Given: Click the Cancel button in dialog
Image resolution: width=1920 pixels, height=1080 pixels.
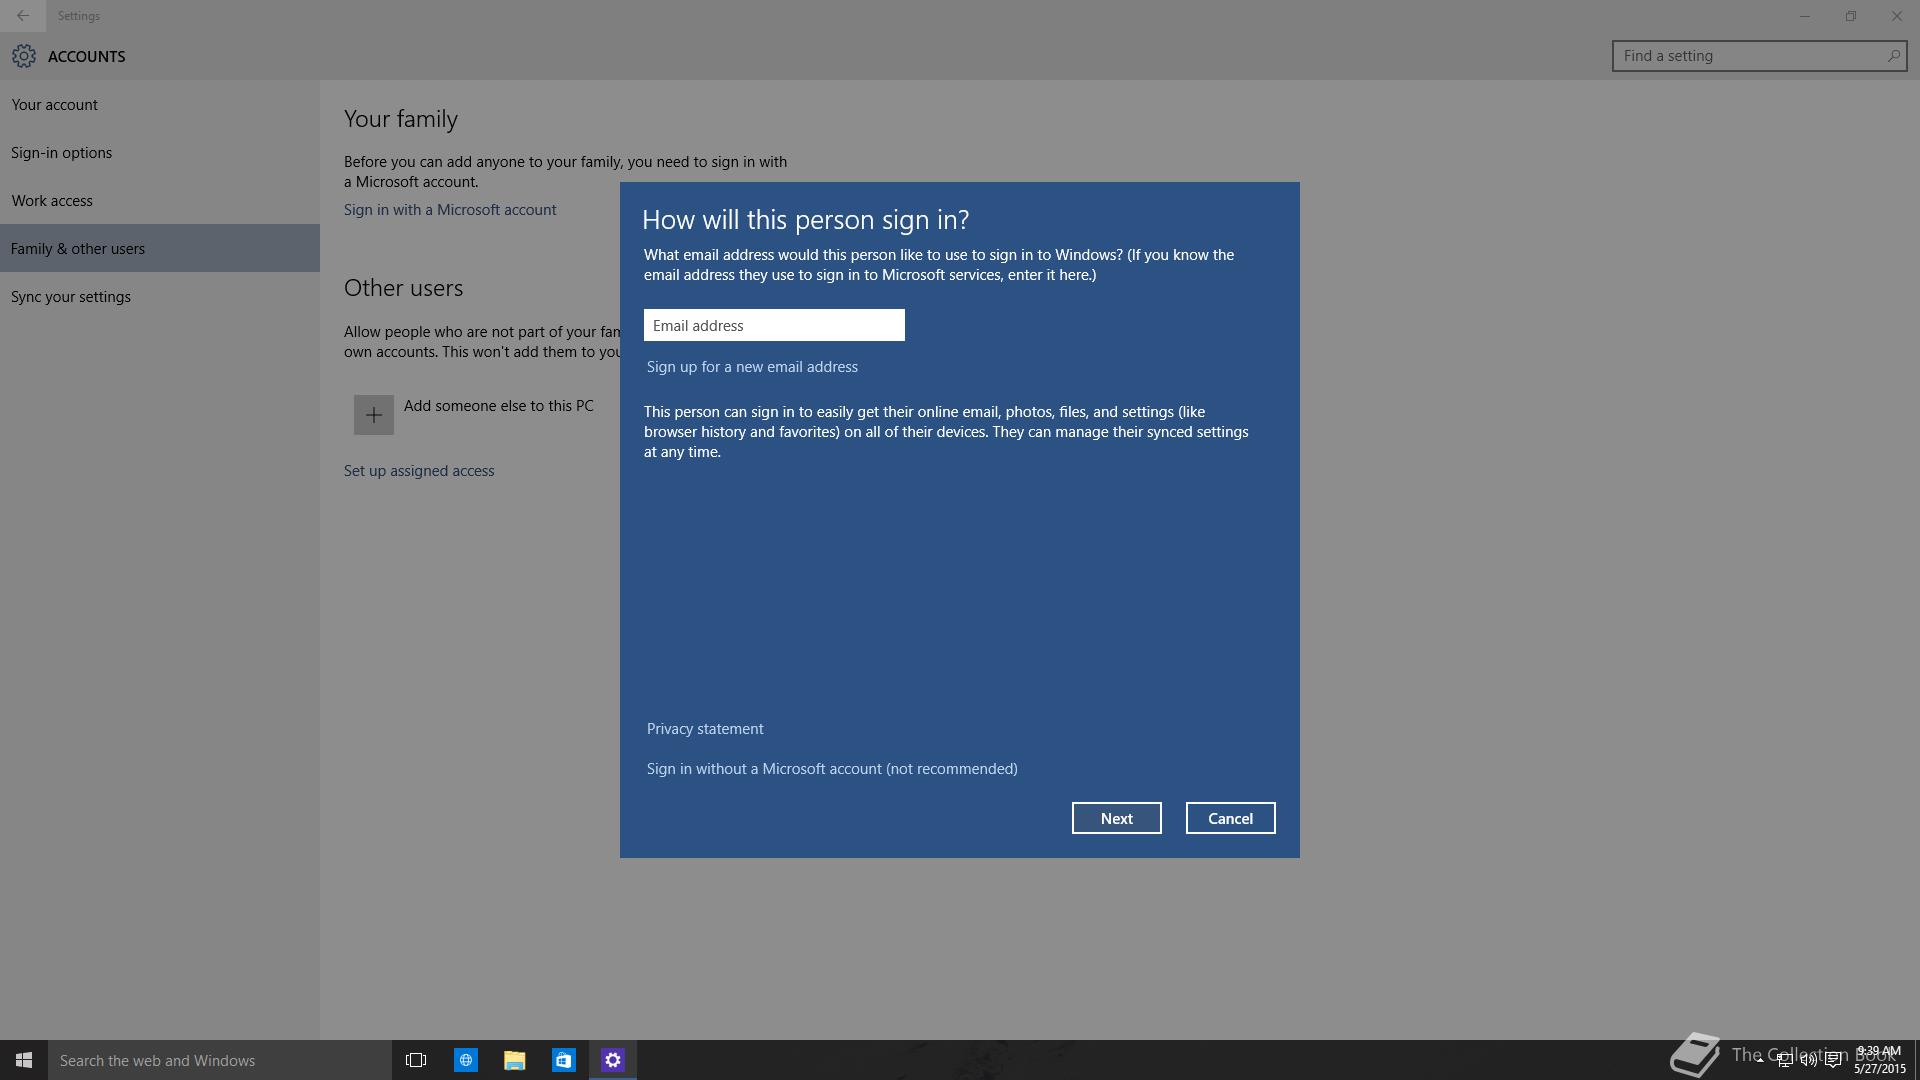Looking at the screenshot, I should [x=1230, y=818].
